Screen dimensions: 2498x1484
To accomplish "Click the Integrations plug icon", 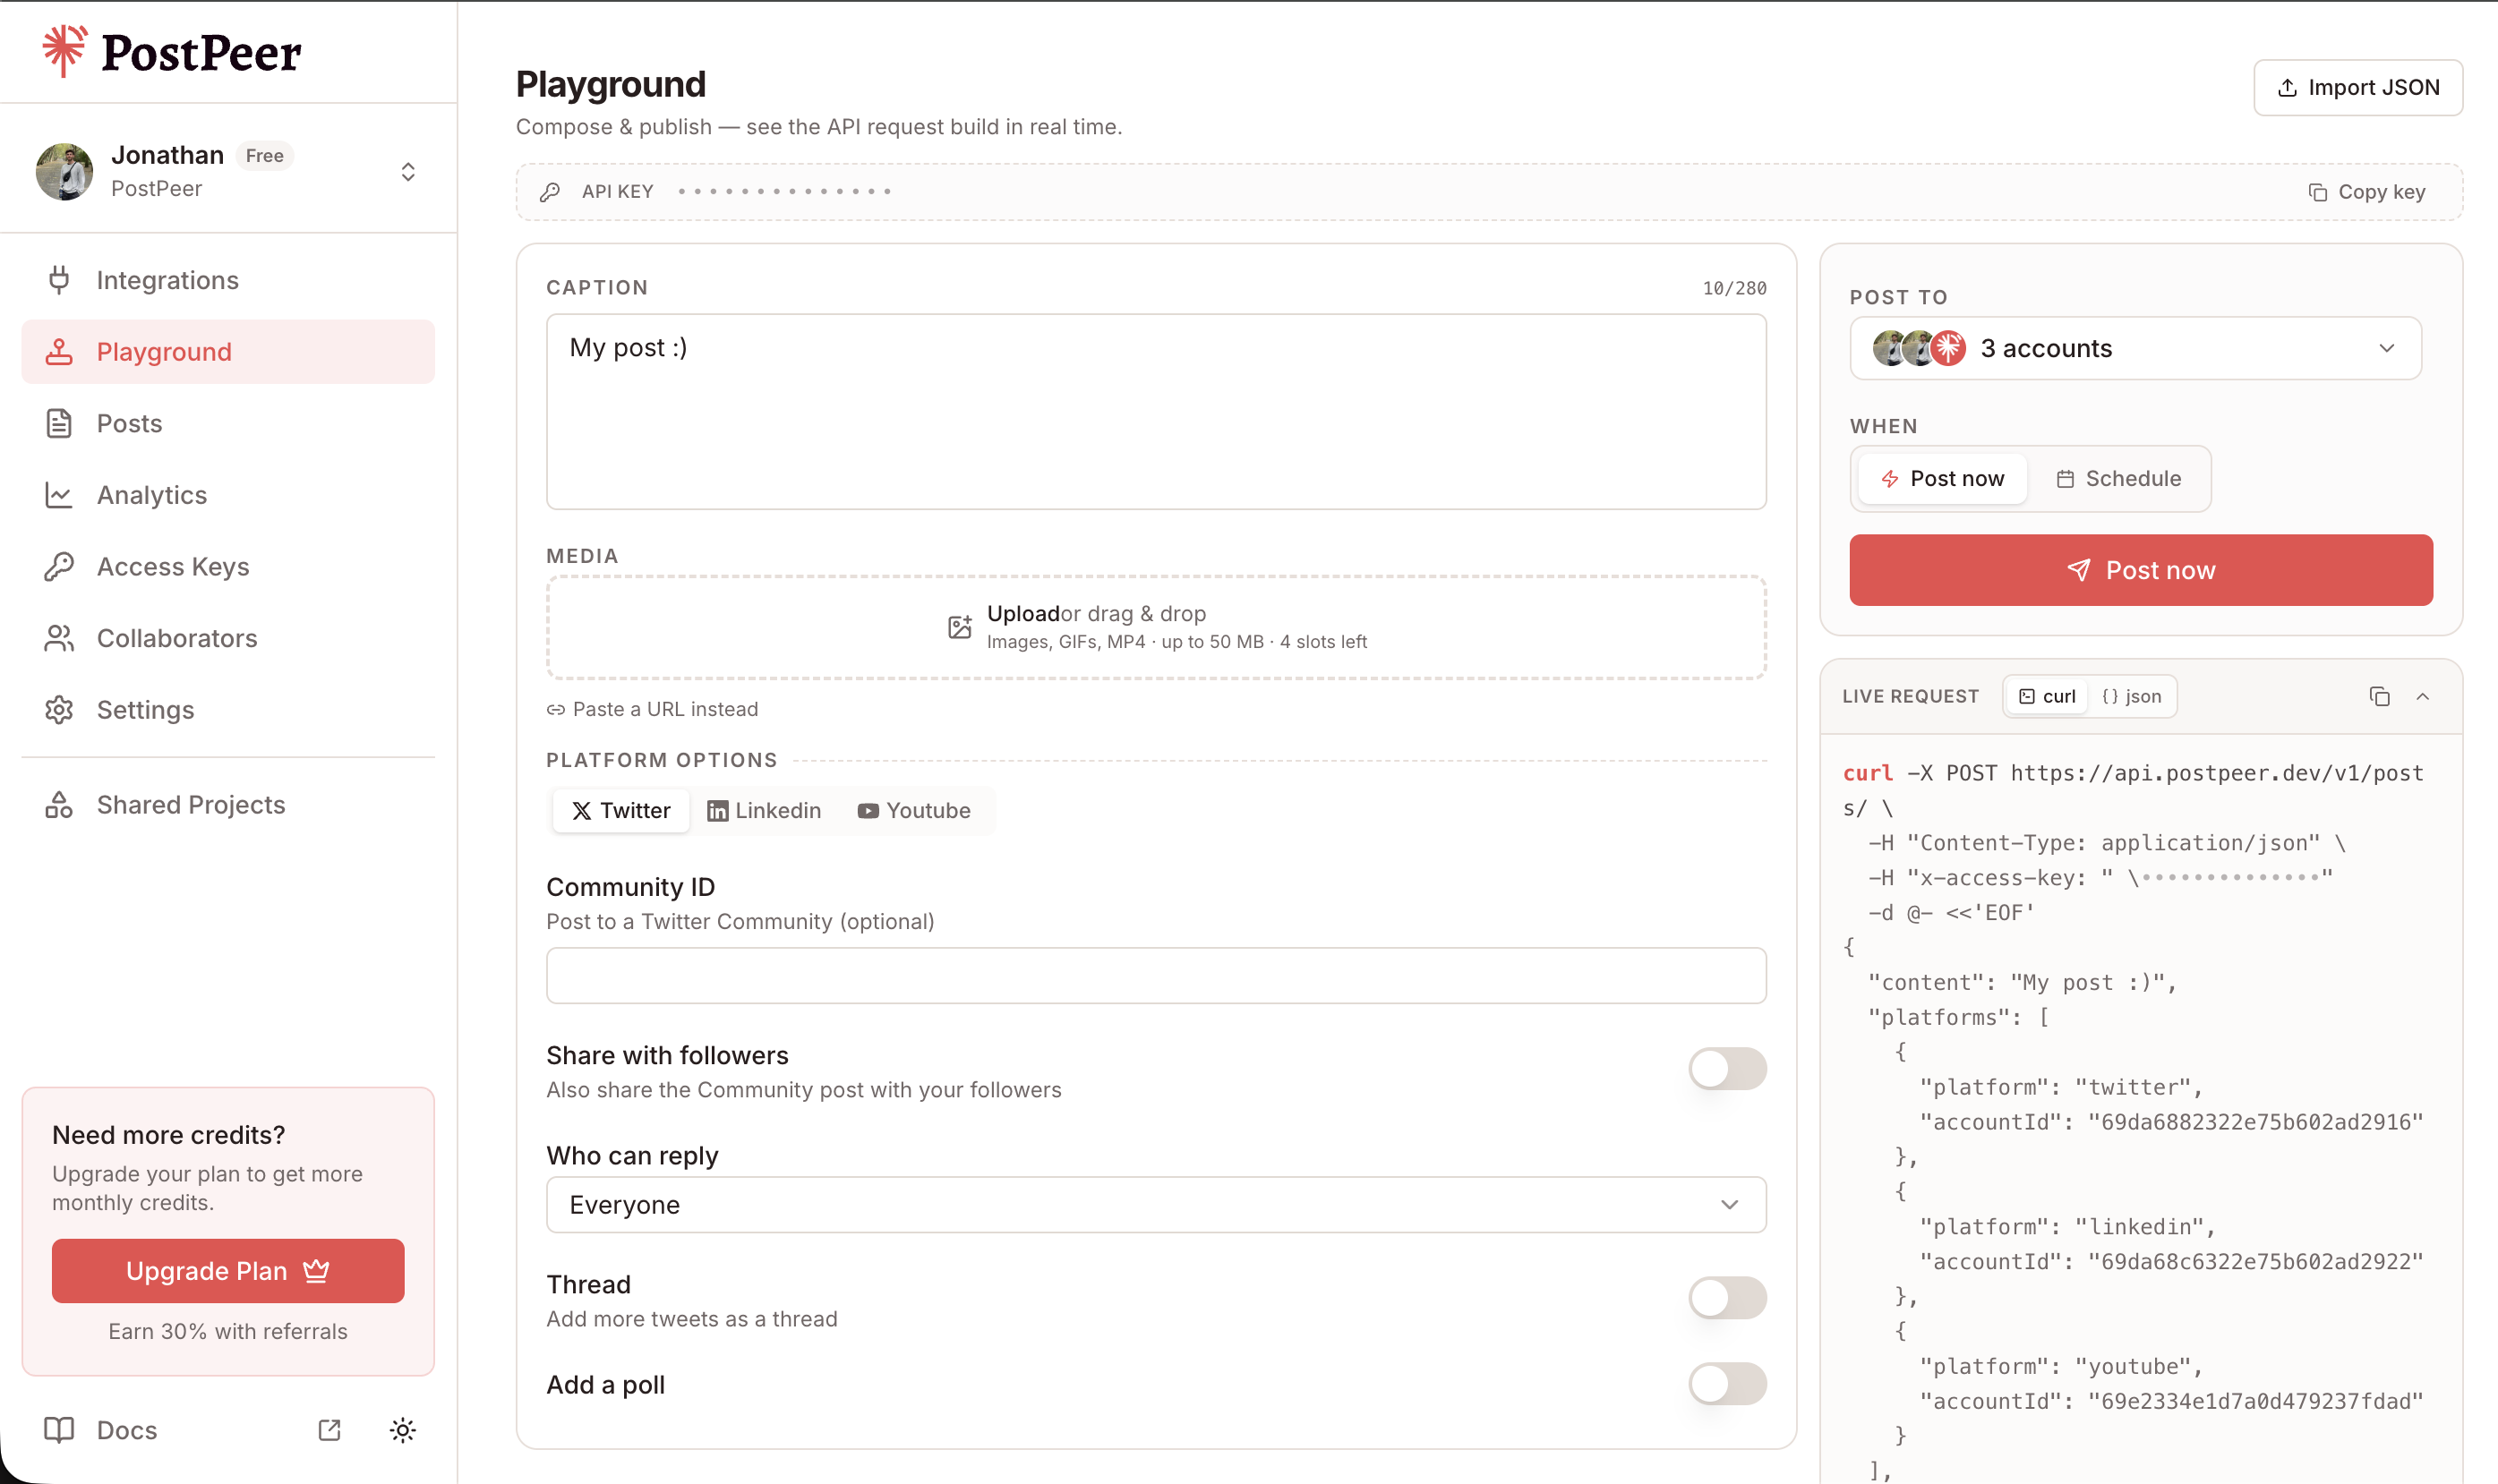I will (x=59, y=280).
